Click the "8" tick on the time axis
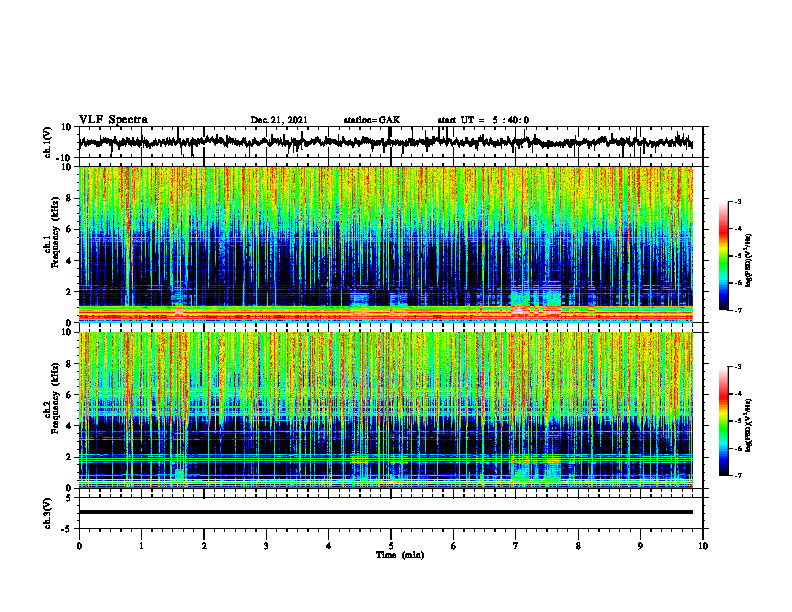Viewport: 792px width, 612px height. coord(578,546)
